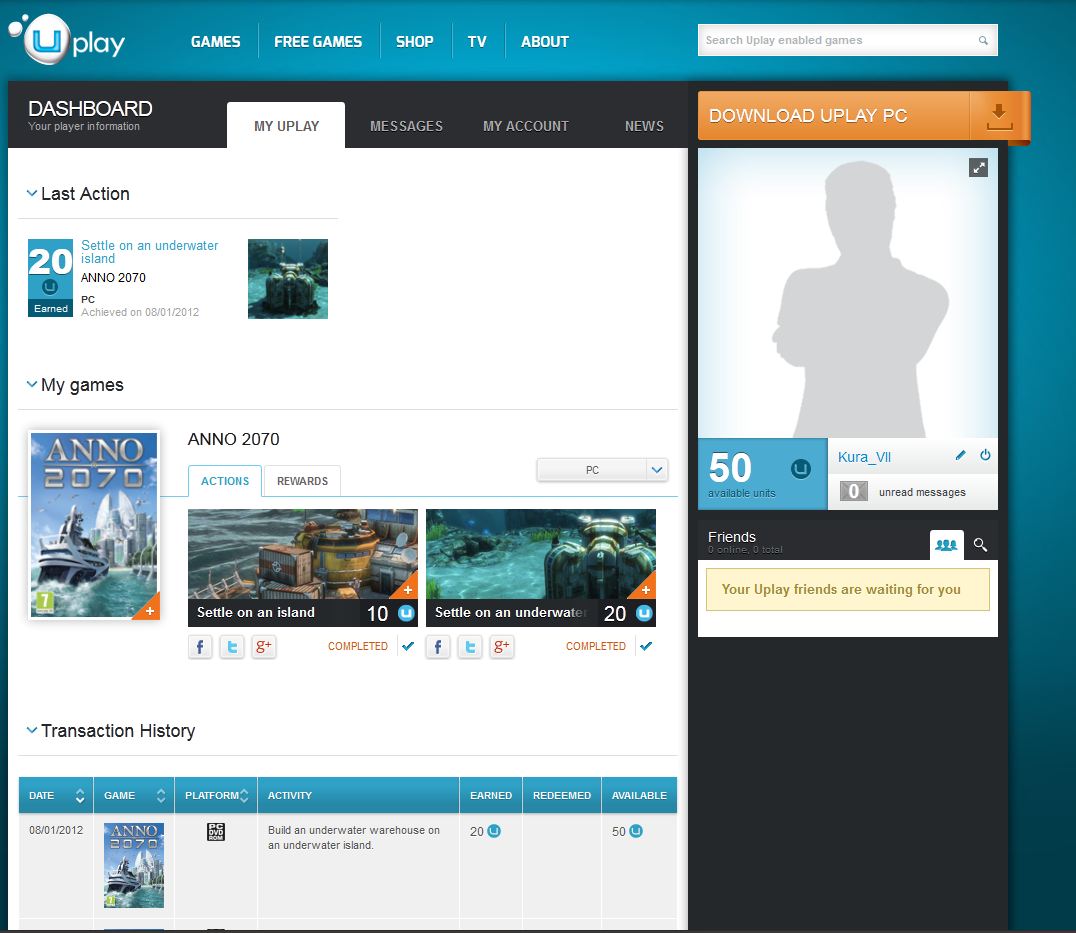Log out using the power icon next to Kura_VII
Image resolution: width=1076 pixels, height=933 pixels.
[x=986, y=456]
